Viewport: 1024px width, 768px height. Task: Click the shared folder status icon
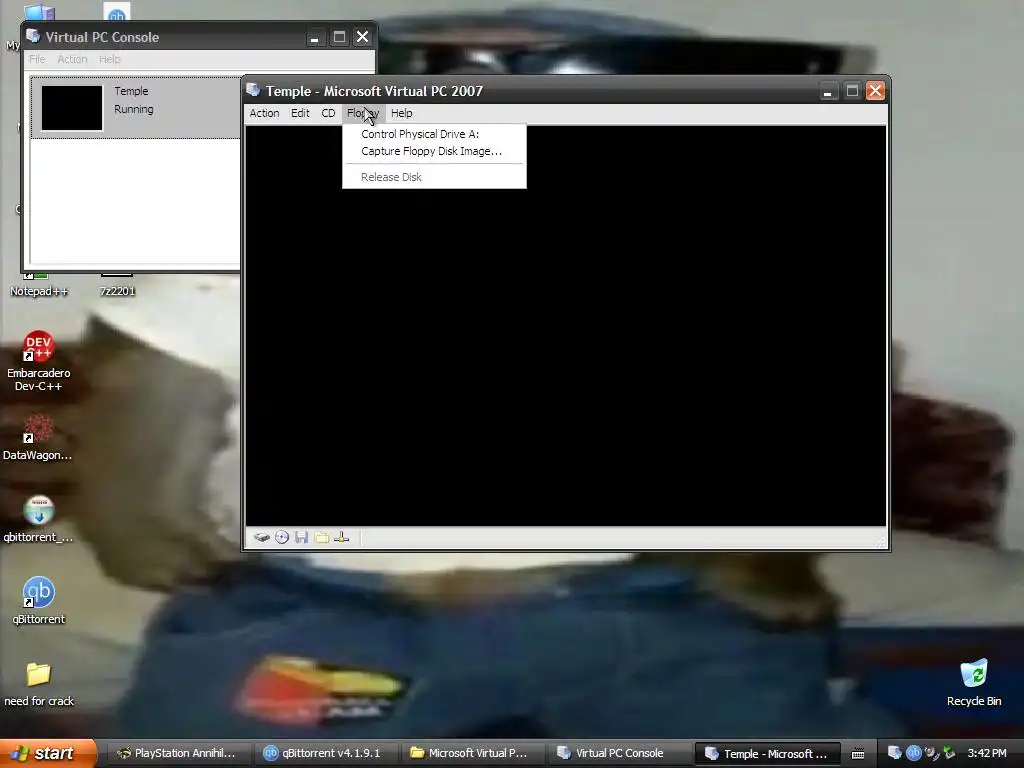pos(321,537)
